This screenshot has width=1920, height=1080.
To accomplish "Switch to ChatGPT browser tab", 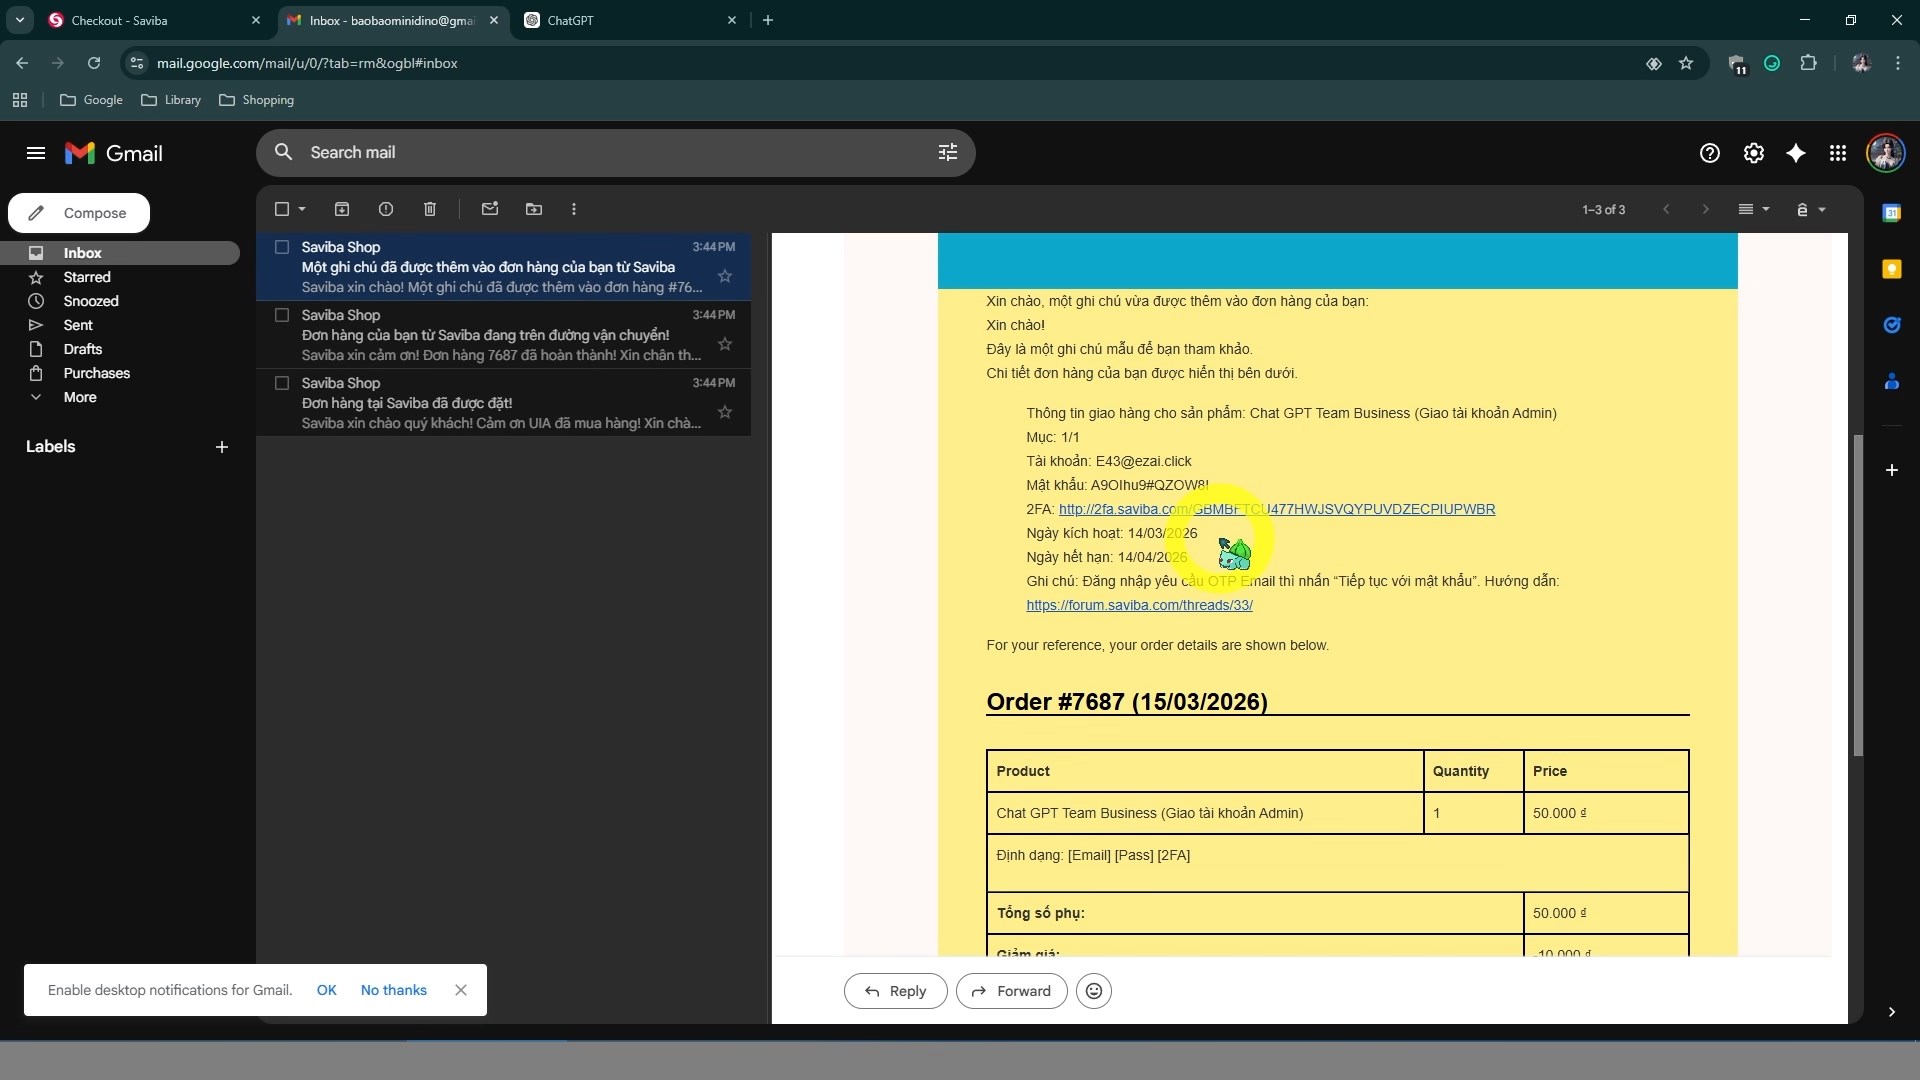I will click(x=630, y=20).
